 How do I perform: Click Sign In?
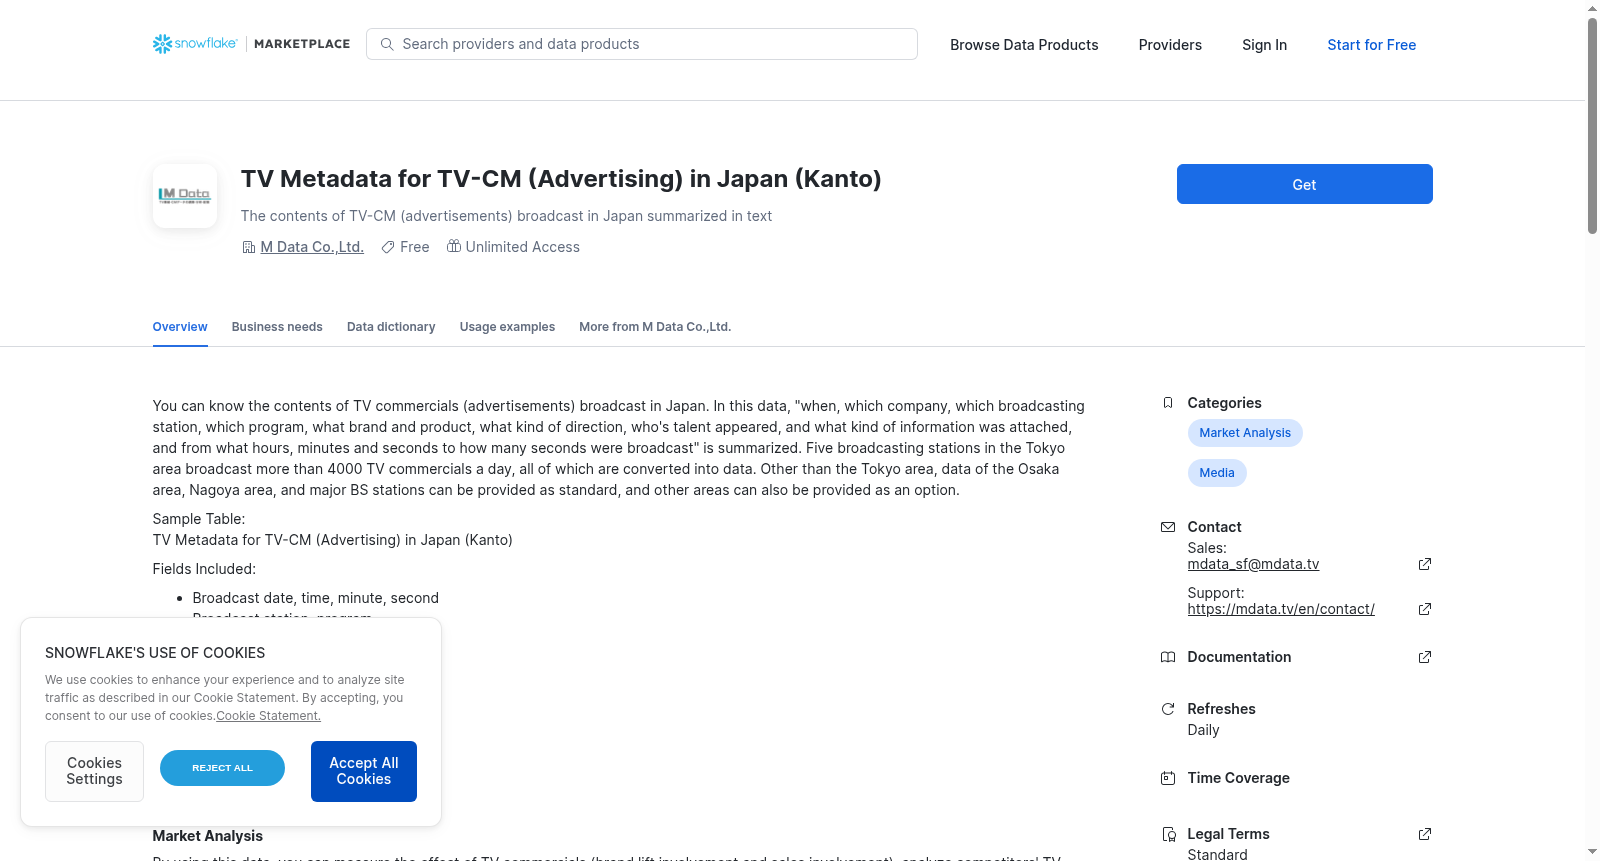tap(1264, 45)
